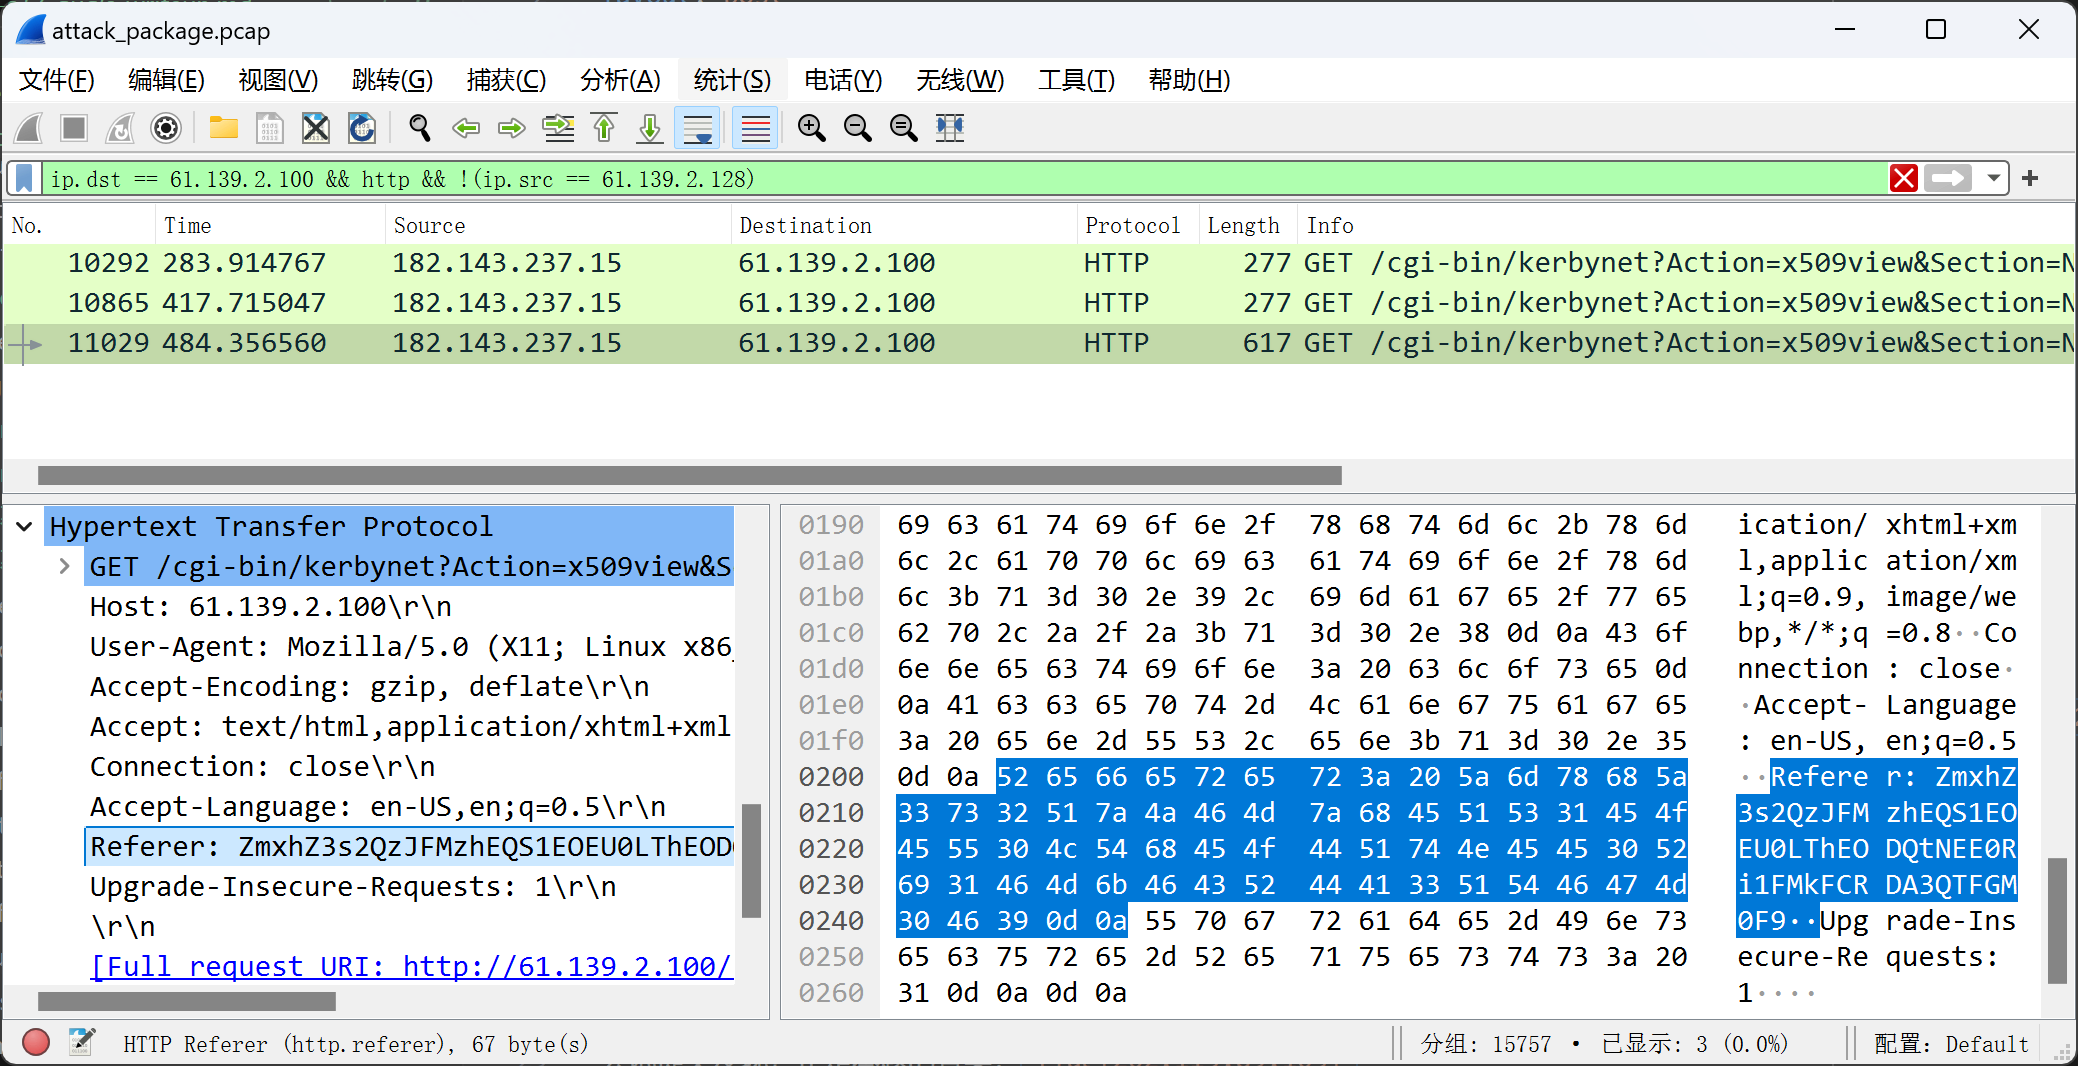Click the packet list horizontal scrollbar

[690, 475]
